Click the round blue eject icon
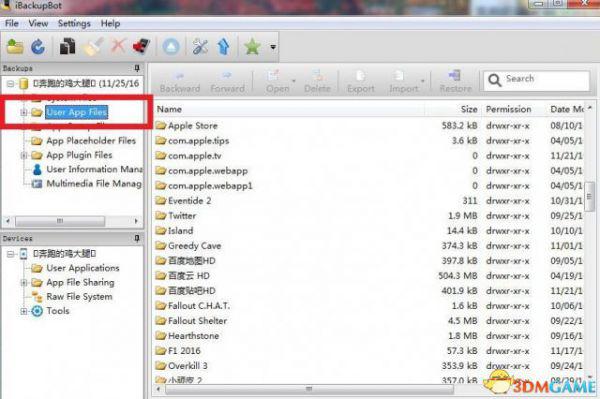The height and width of the screenshot is (399, 600). click(x=171, y=47)
